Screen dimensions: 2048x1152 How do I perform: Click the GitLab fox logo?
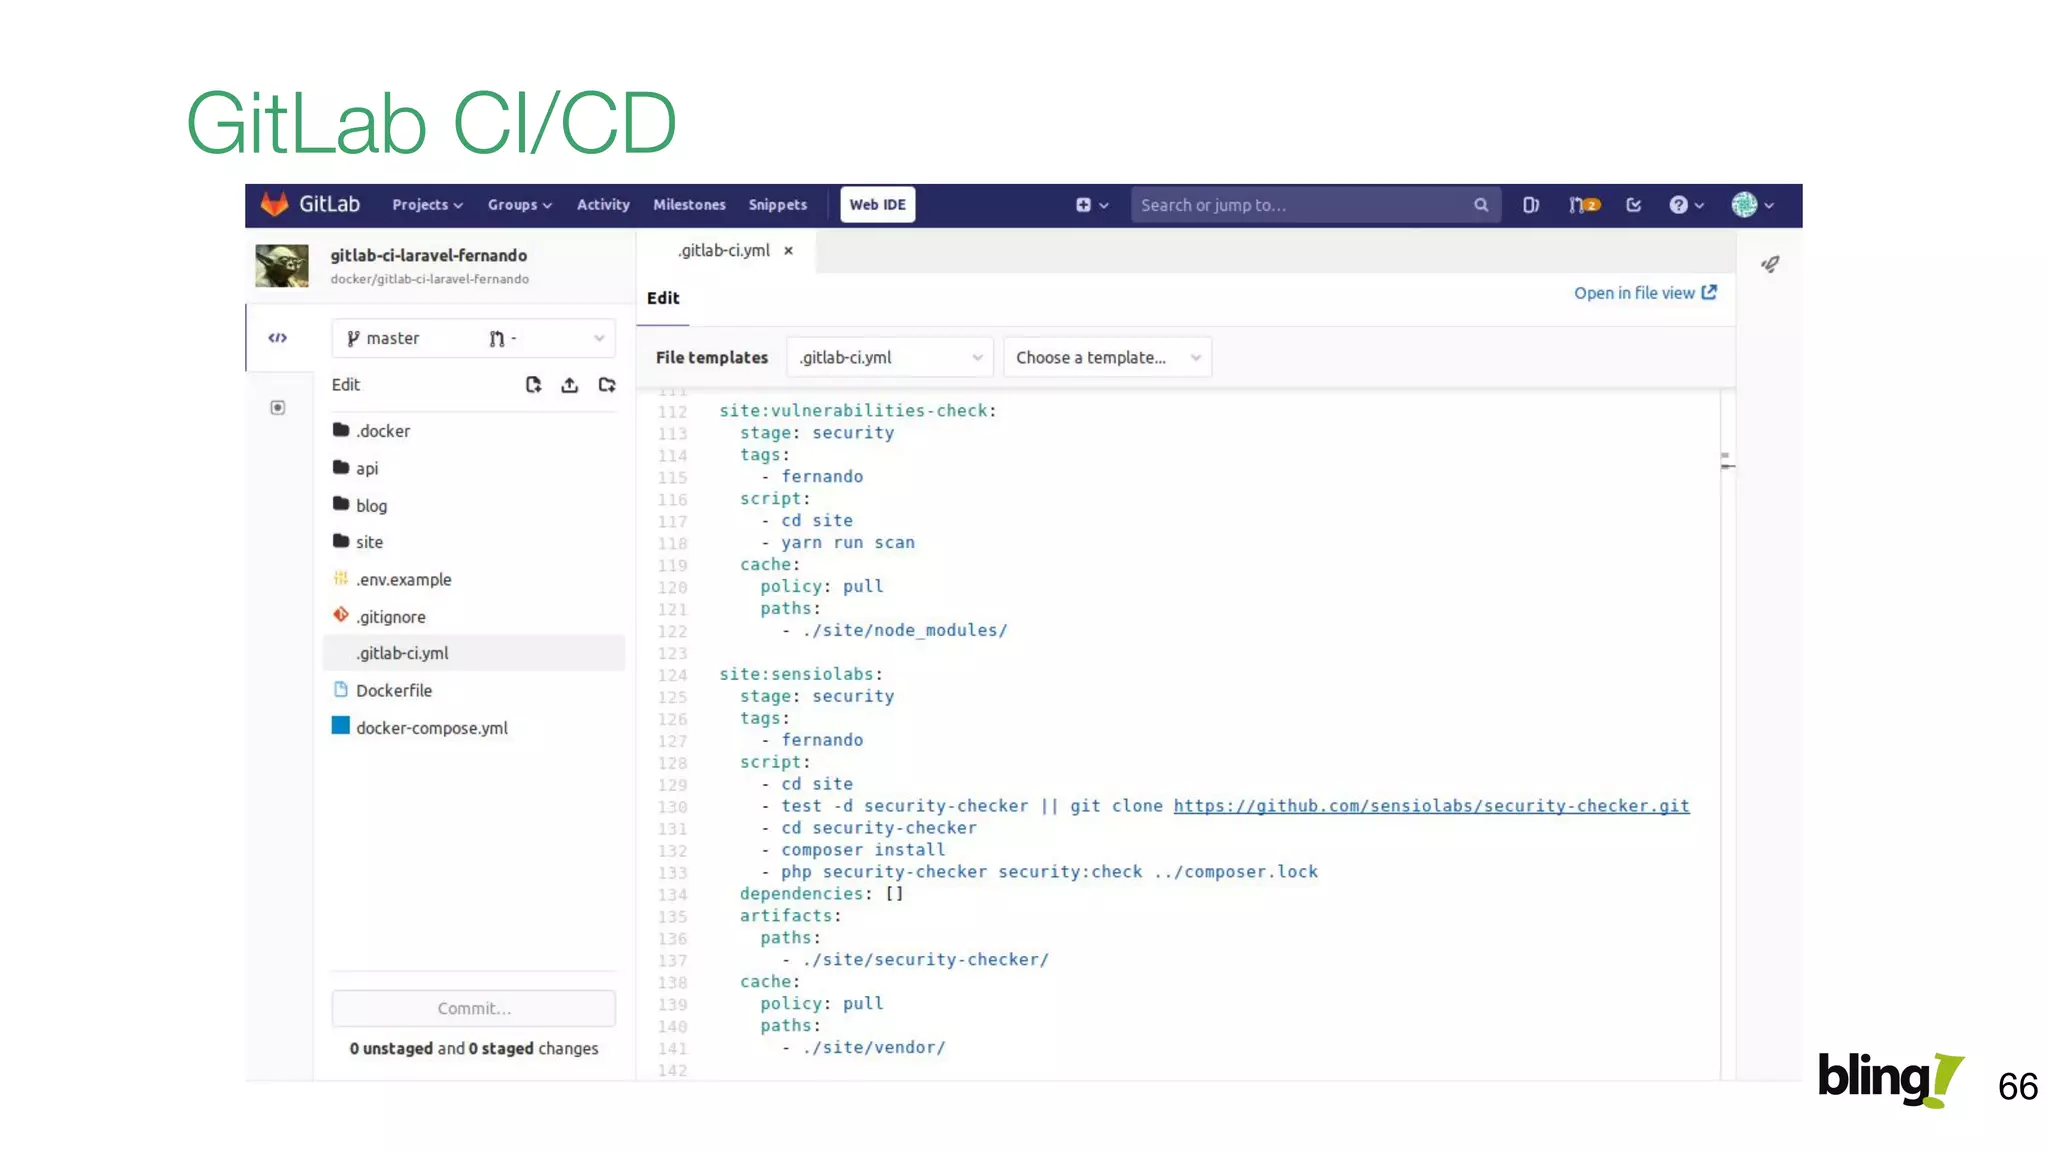[x=274, y=204]
